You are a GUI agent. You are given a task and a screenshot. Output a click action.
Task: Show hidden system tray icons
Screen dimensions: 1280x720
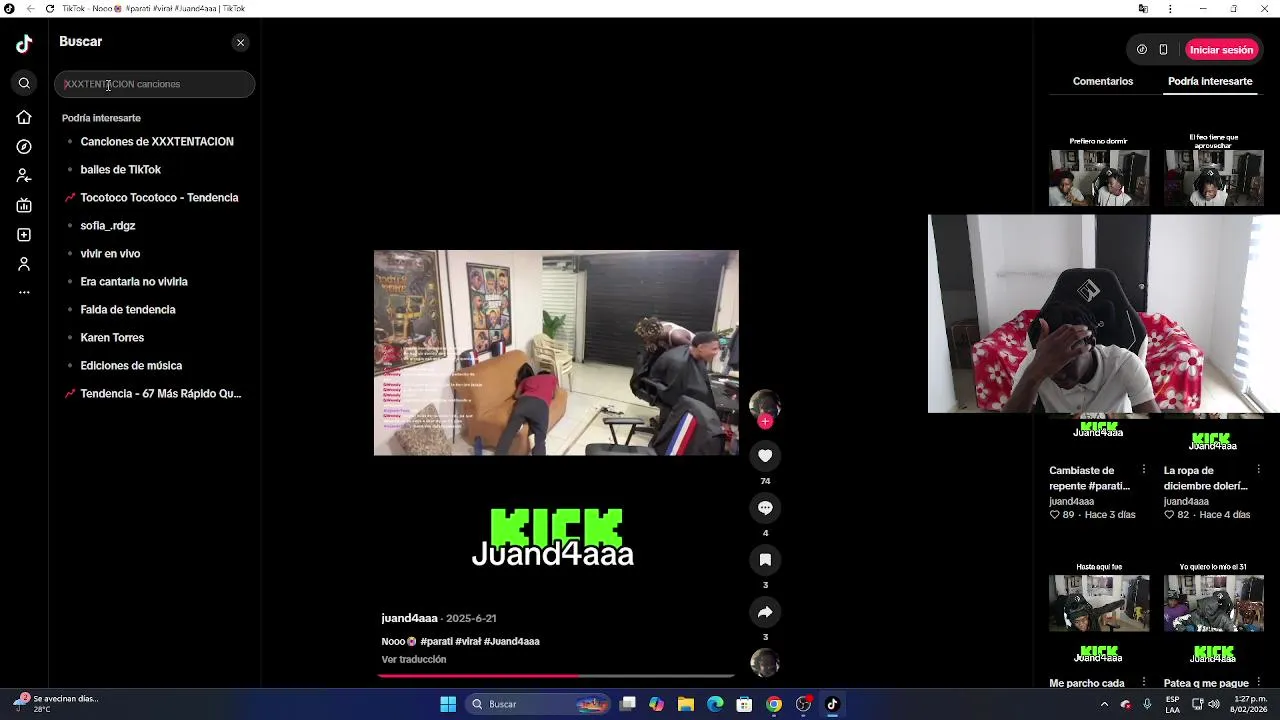1104,704
